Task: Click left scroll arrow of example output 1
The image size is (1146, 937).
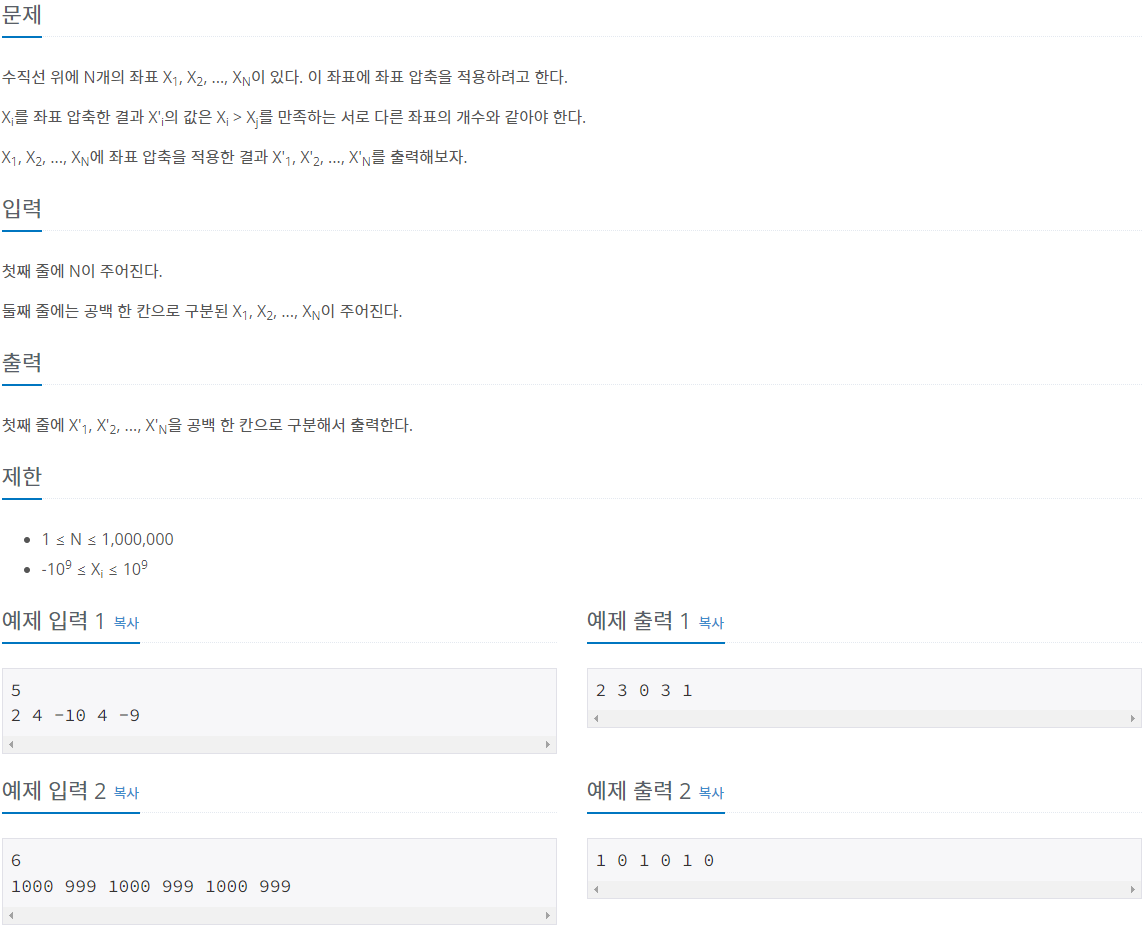Action: click(x=596, y=718)
